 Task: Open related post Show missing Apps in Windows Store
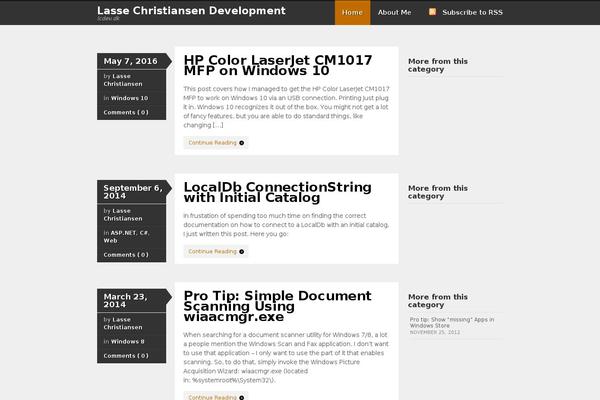452,322
